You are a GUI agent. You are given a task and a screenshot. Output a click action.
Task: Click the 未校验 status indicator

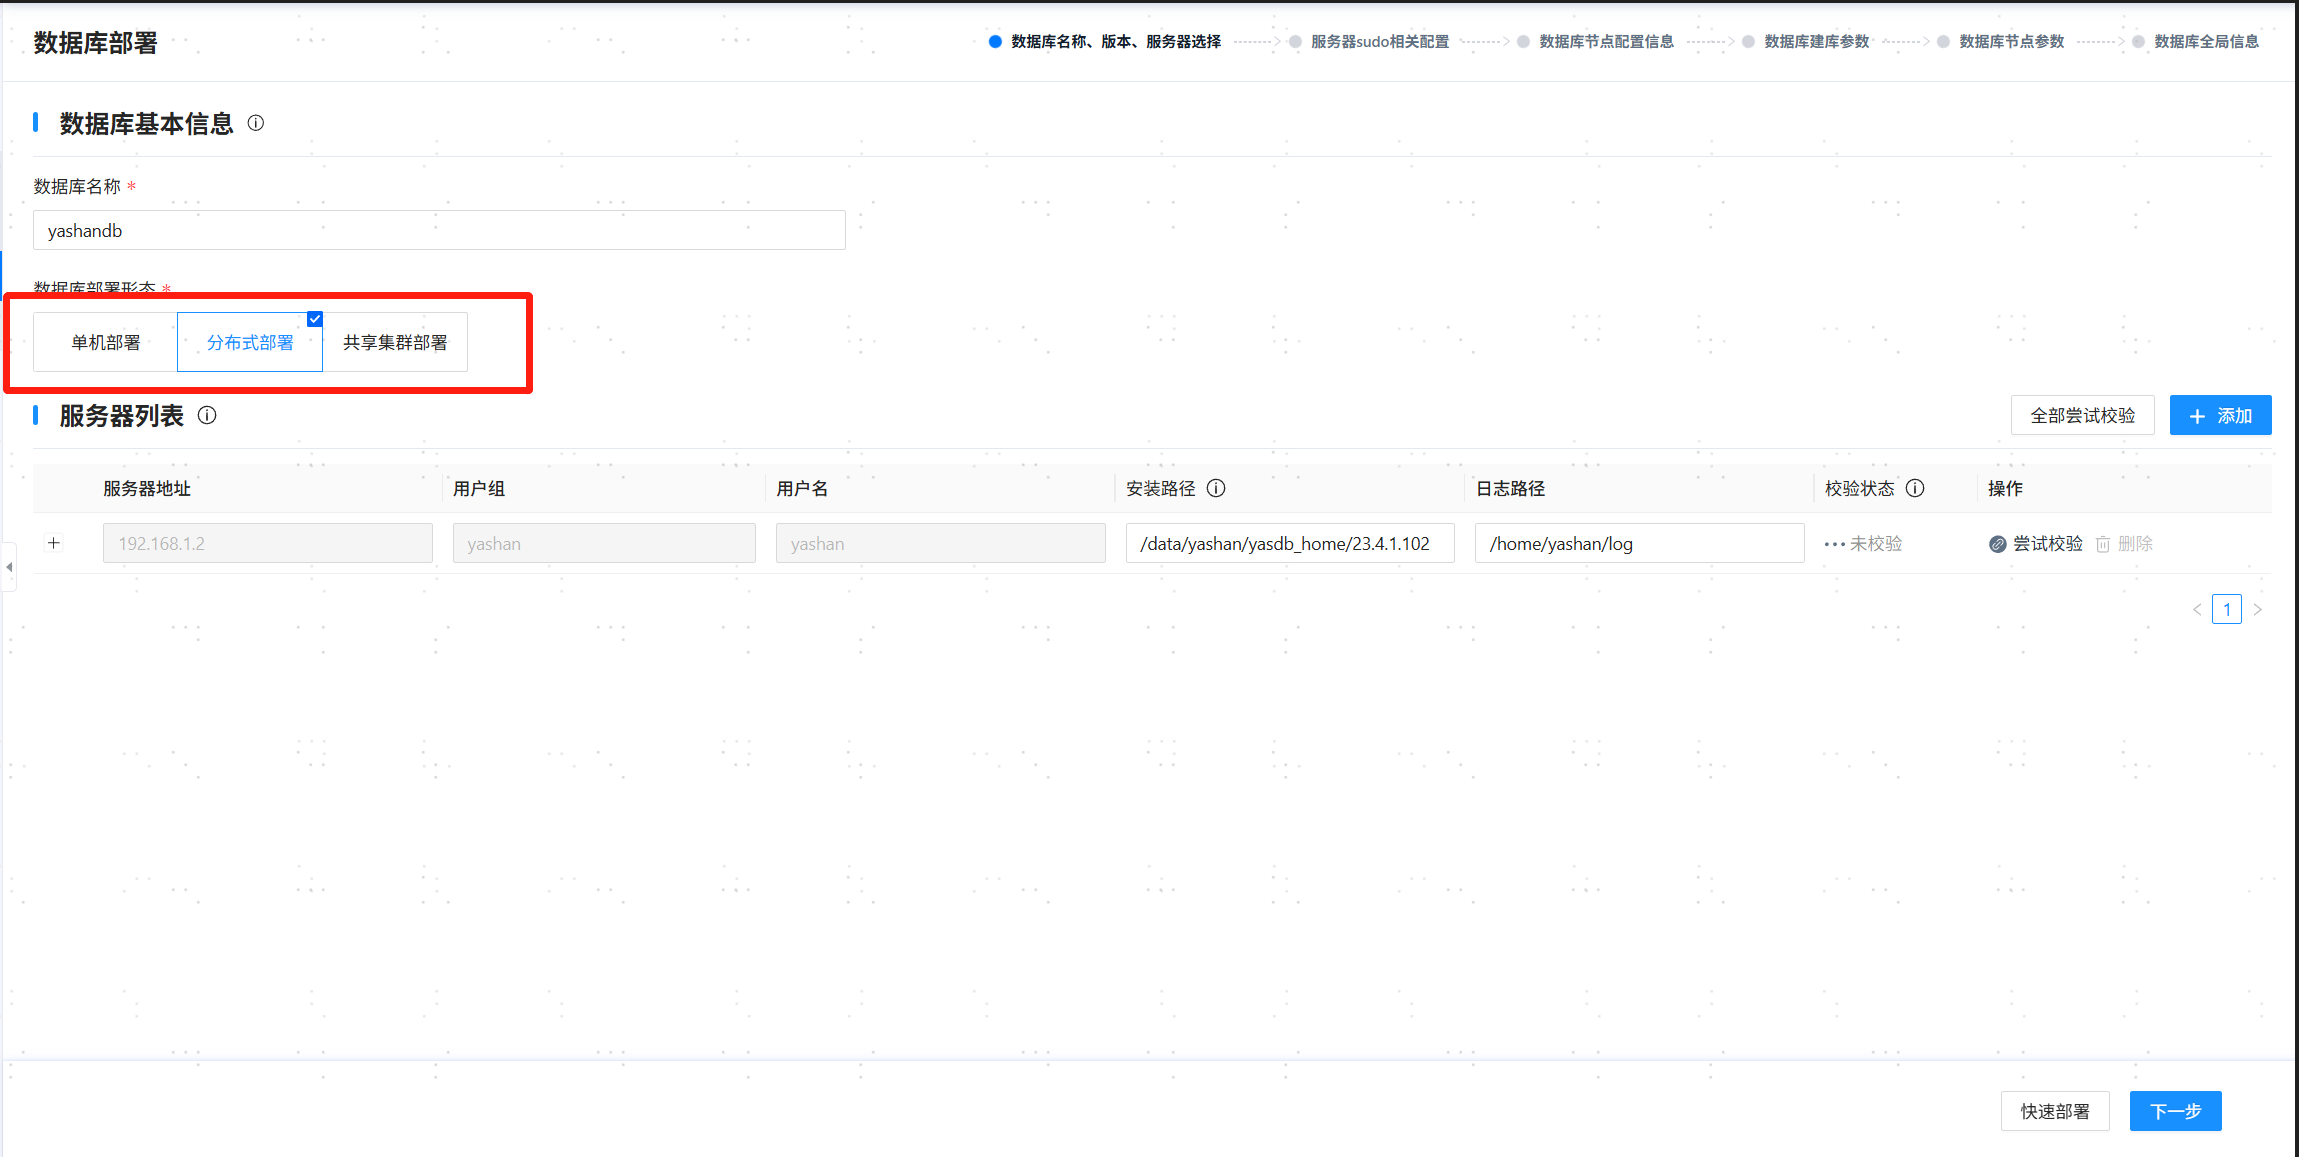pyautogui.click(x=1864, y=544)
